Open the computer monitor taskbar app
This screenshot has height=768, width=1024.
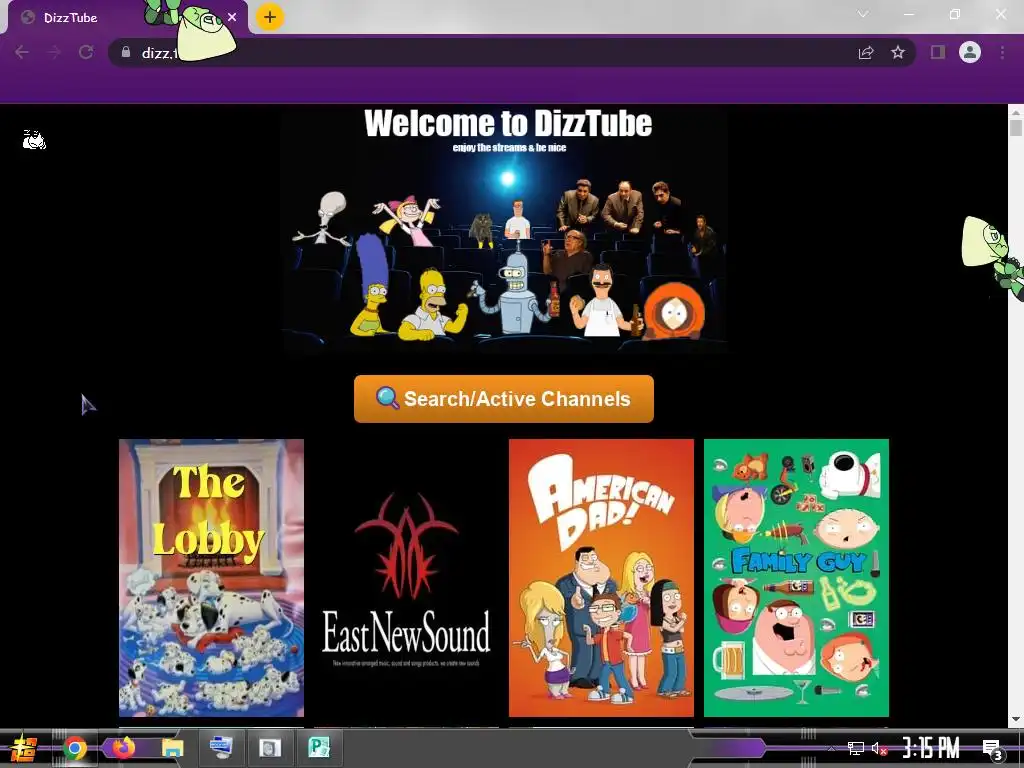[221, 748]
